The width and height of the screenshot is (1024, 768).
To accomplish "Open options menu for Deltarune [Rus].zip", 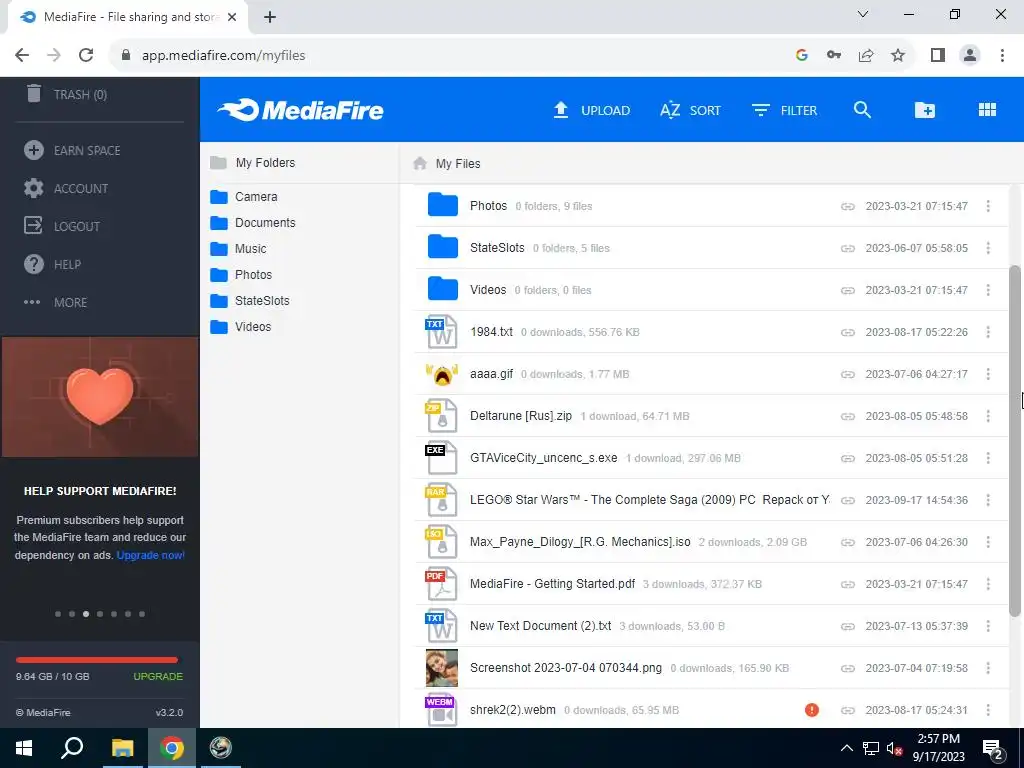I will coord(988,416).
